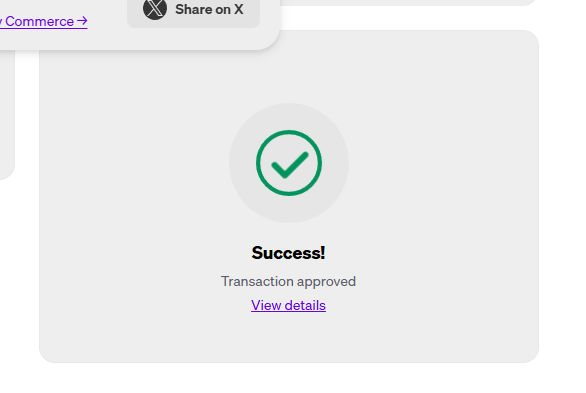Click the Share on X button
Viewport: 586px width, 393px height.
pos(193,11)
